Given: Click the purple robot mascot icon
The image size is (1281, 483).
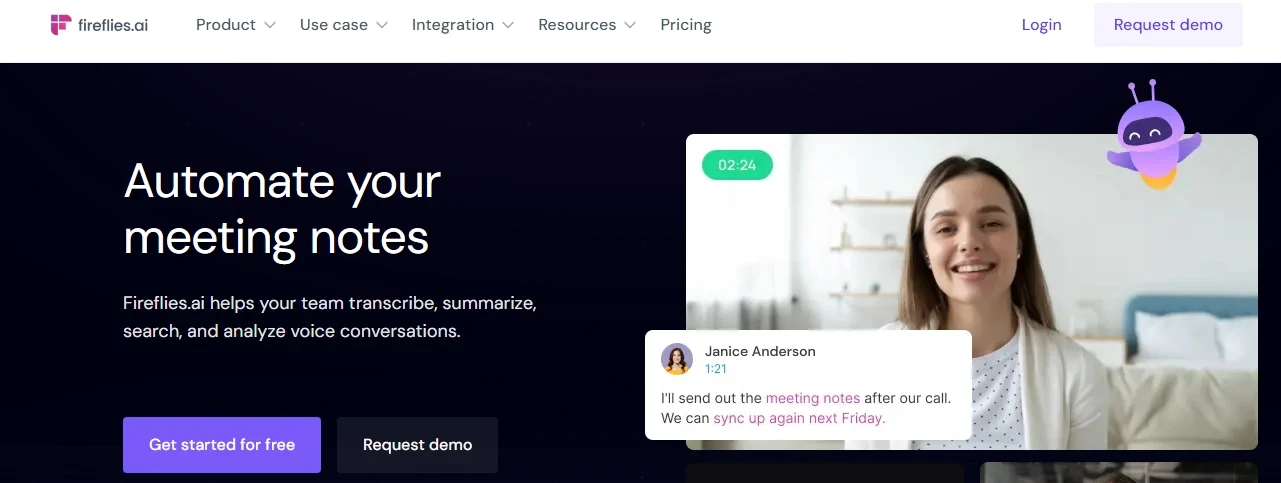Looking at the screenshot, I should (x=1154, y=135).
